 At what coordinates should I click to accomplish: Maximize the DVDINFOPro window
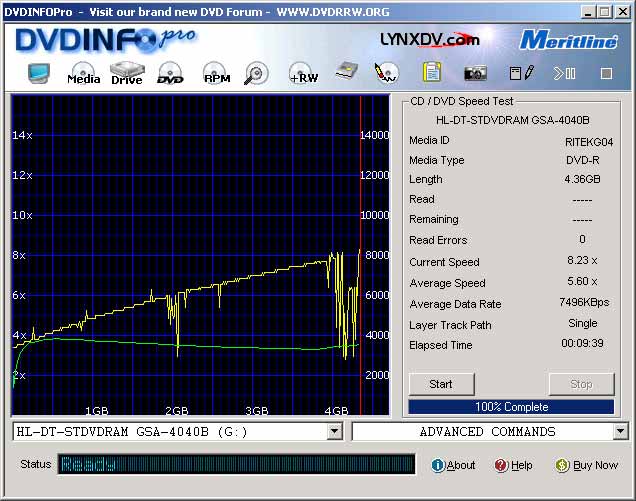tap(605, 12)
